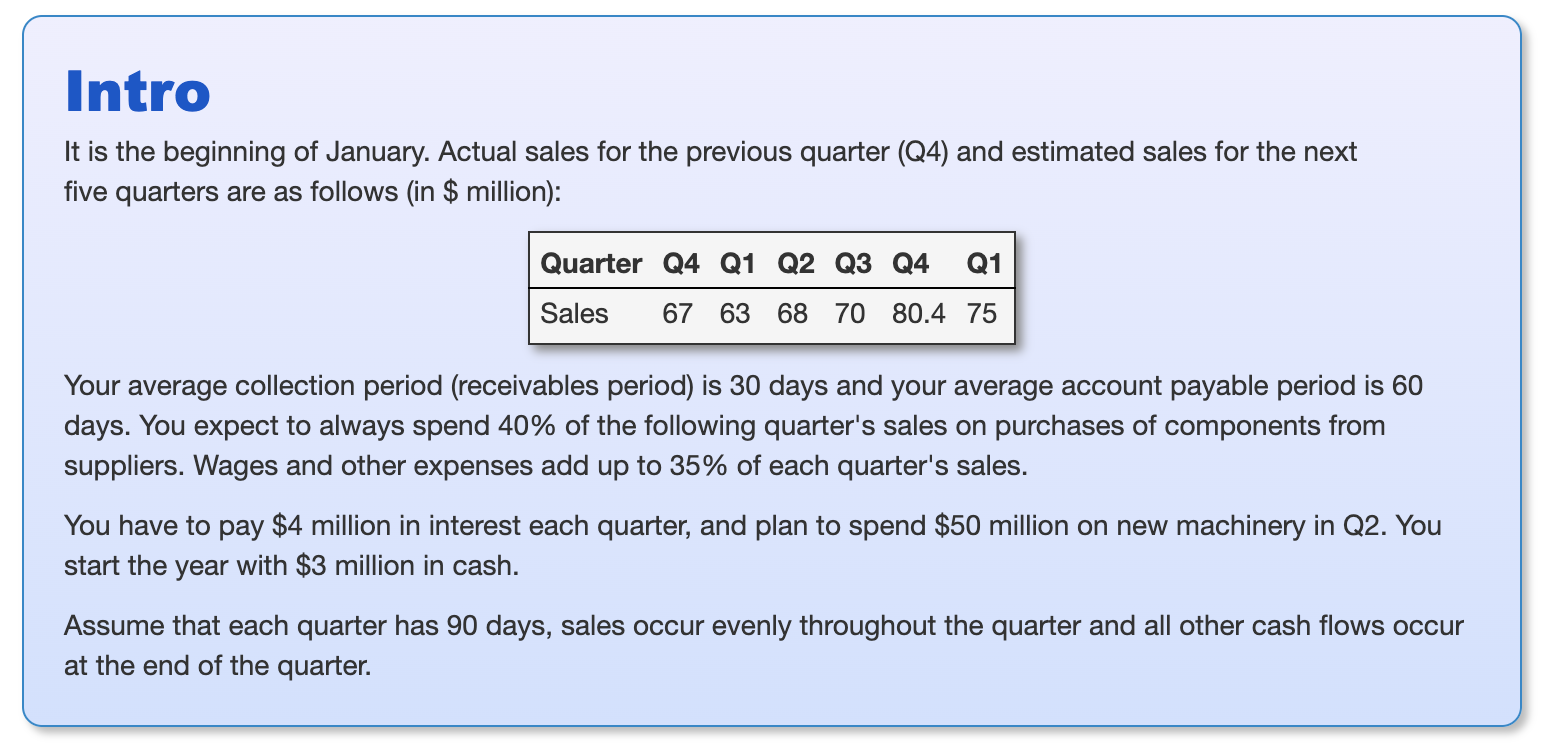Select the 67 sales value for Q4
This screenshot has height=756, width=1550.
(677, 314)
